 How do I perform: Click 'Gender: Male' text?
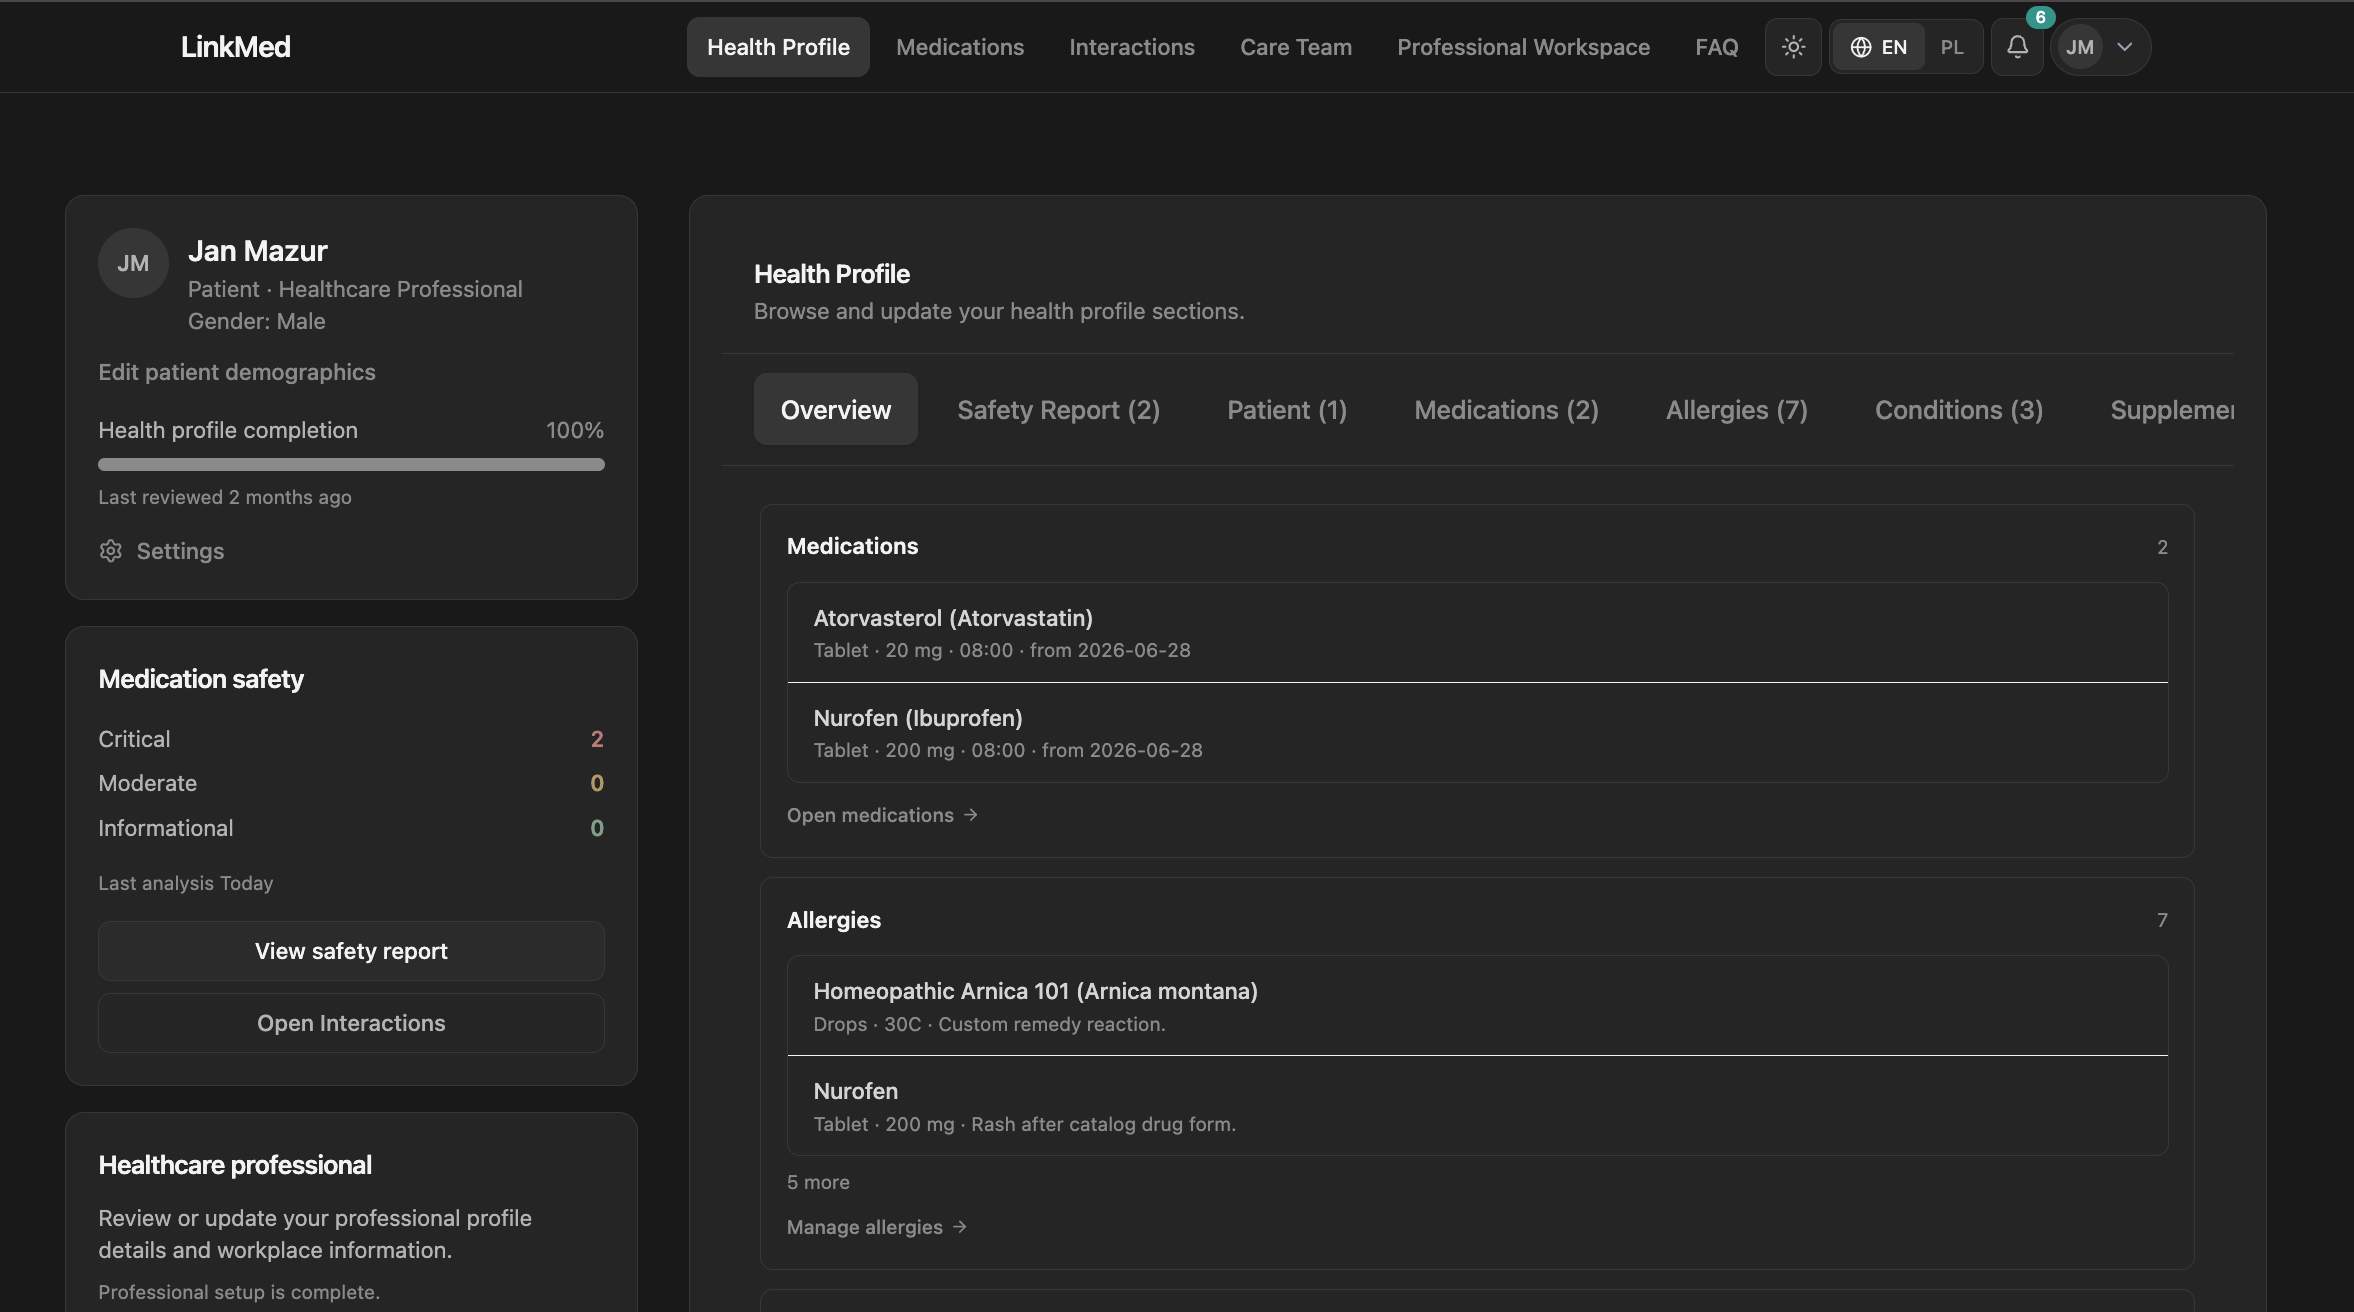257,321
